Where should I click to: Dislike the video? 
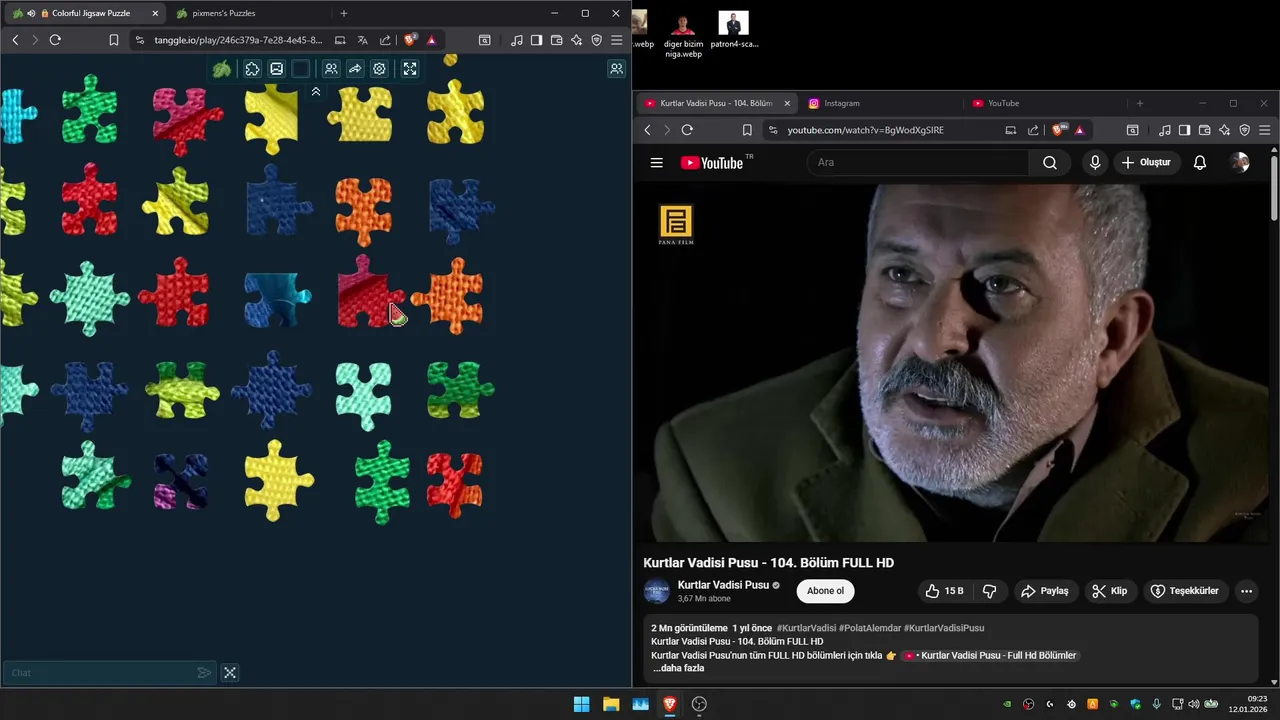coord(989,591)
